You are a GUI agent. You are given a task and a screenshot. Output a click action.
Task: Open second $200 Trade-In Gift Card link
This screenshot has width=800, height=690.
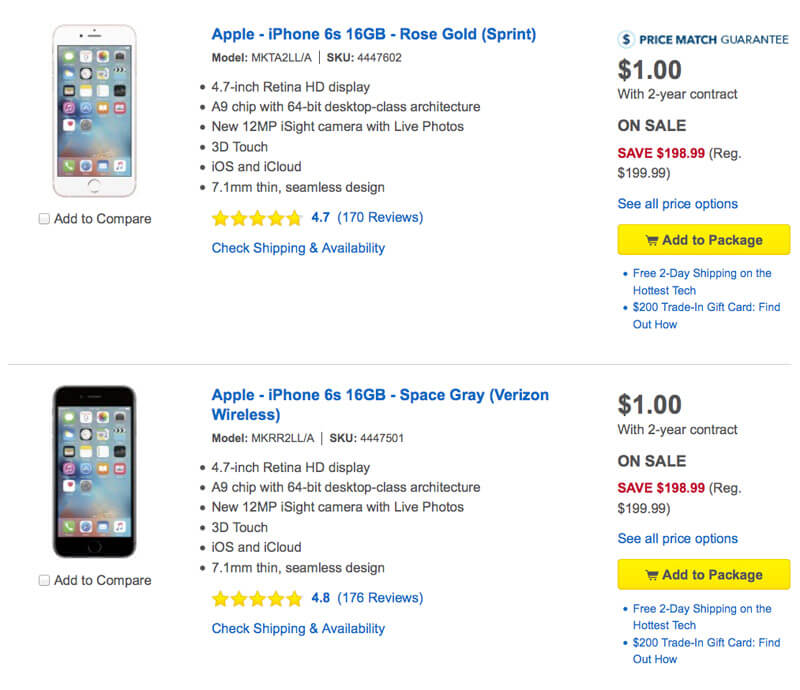pyautogui.click(x=706, y=643)
